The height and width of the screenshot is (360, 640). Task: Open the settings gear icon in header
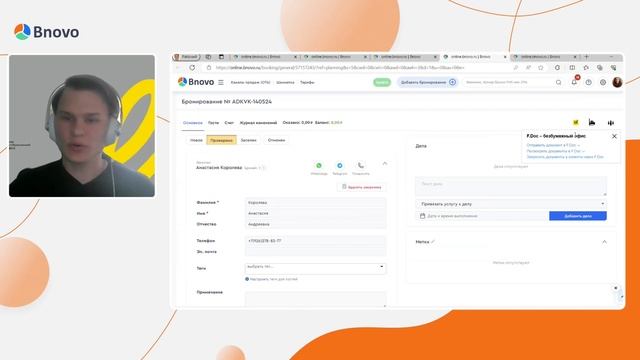coord(603,82)
